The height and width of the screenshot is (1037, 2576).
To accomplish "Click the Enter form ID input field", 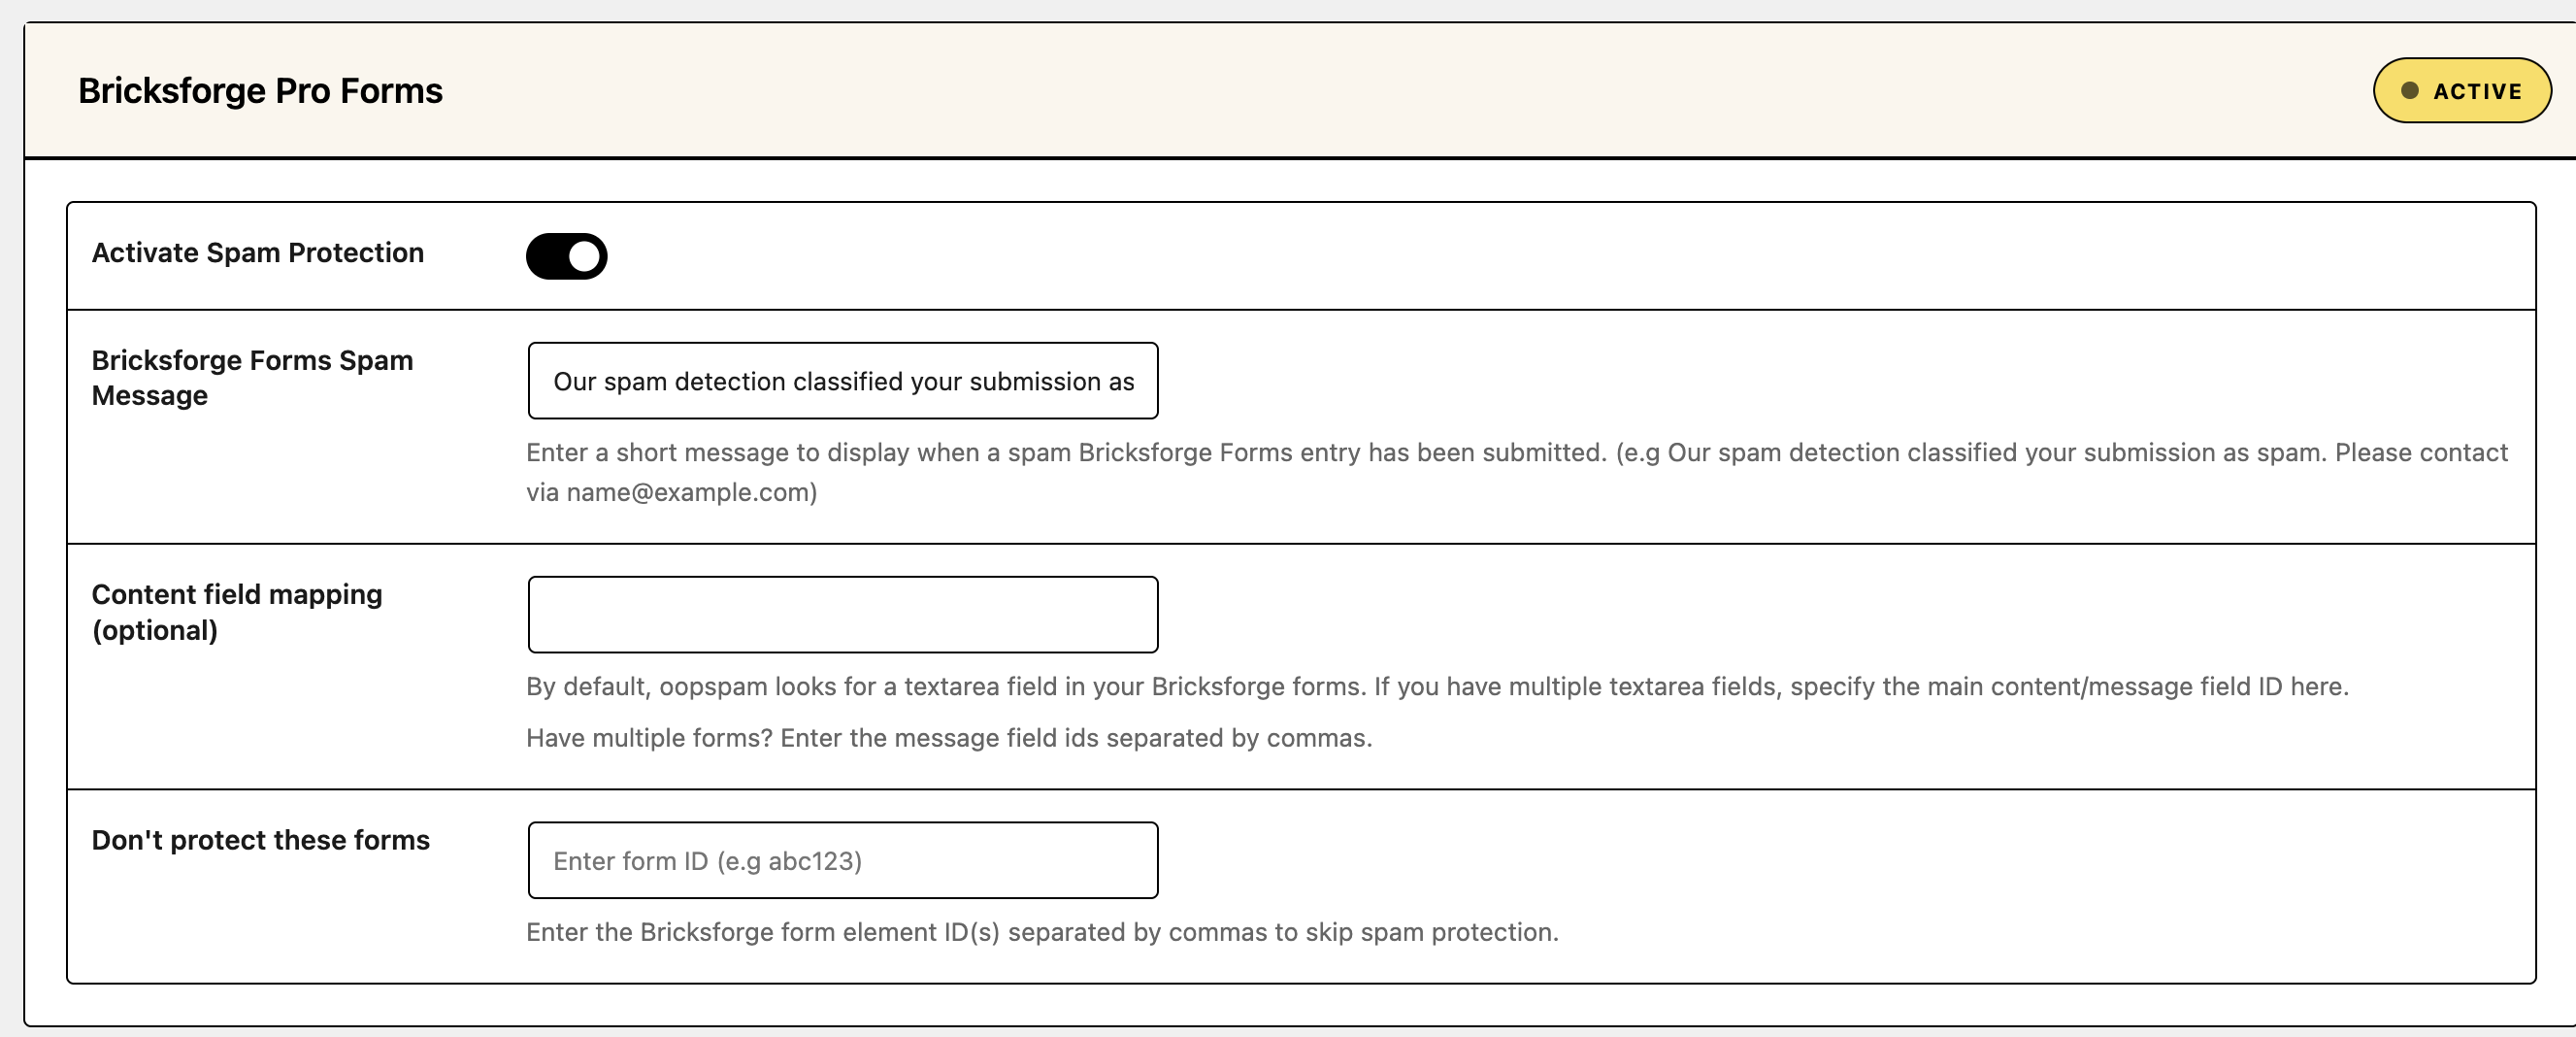I will coord(843,860).
